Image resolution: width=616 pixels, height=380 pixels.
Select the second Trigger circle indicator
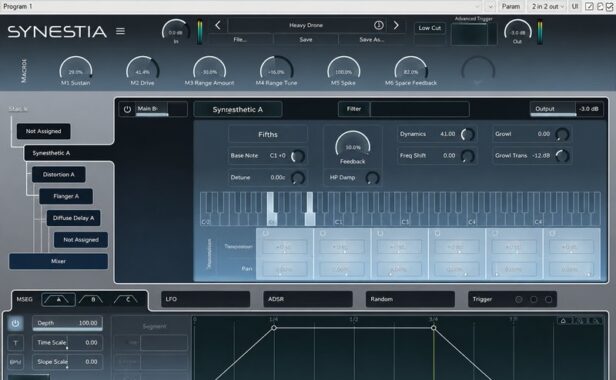(534, 299)
